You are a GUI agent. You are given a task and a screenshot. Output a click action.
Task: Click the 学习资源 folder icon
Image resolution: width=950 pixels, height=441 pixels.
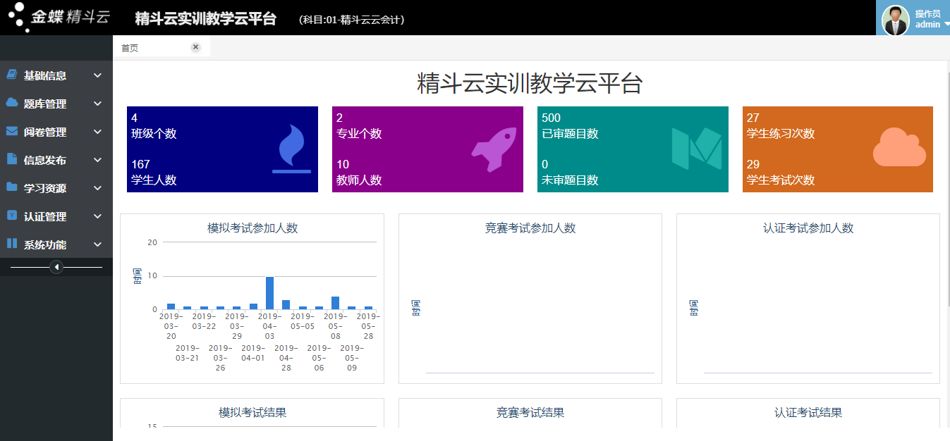click(x=12, y=187)
